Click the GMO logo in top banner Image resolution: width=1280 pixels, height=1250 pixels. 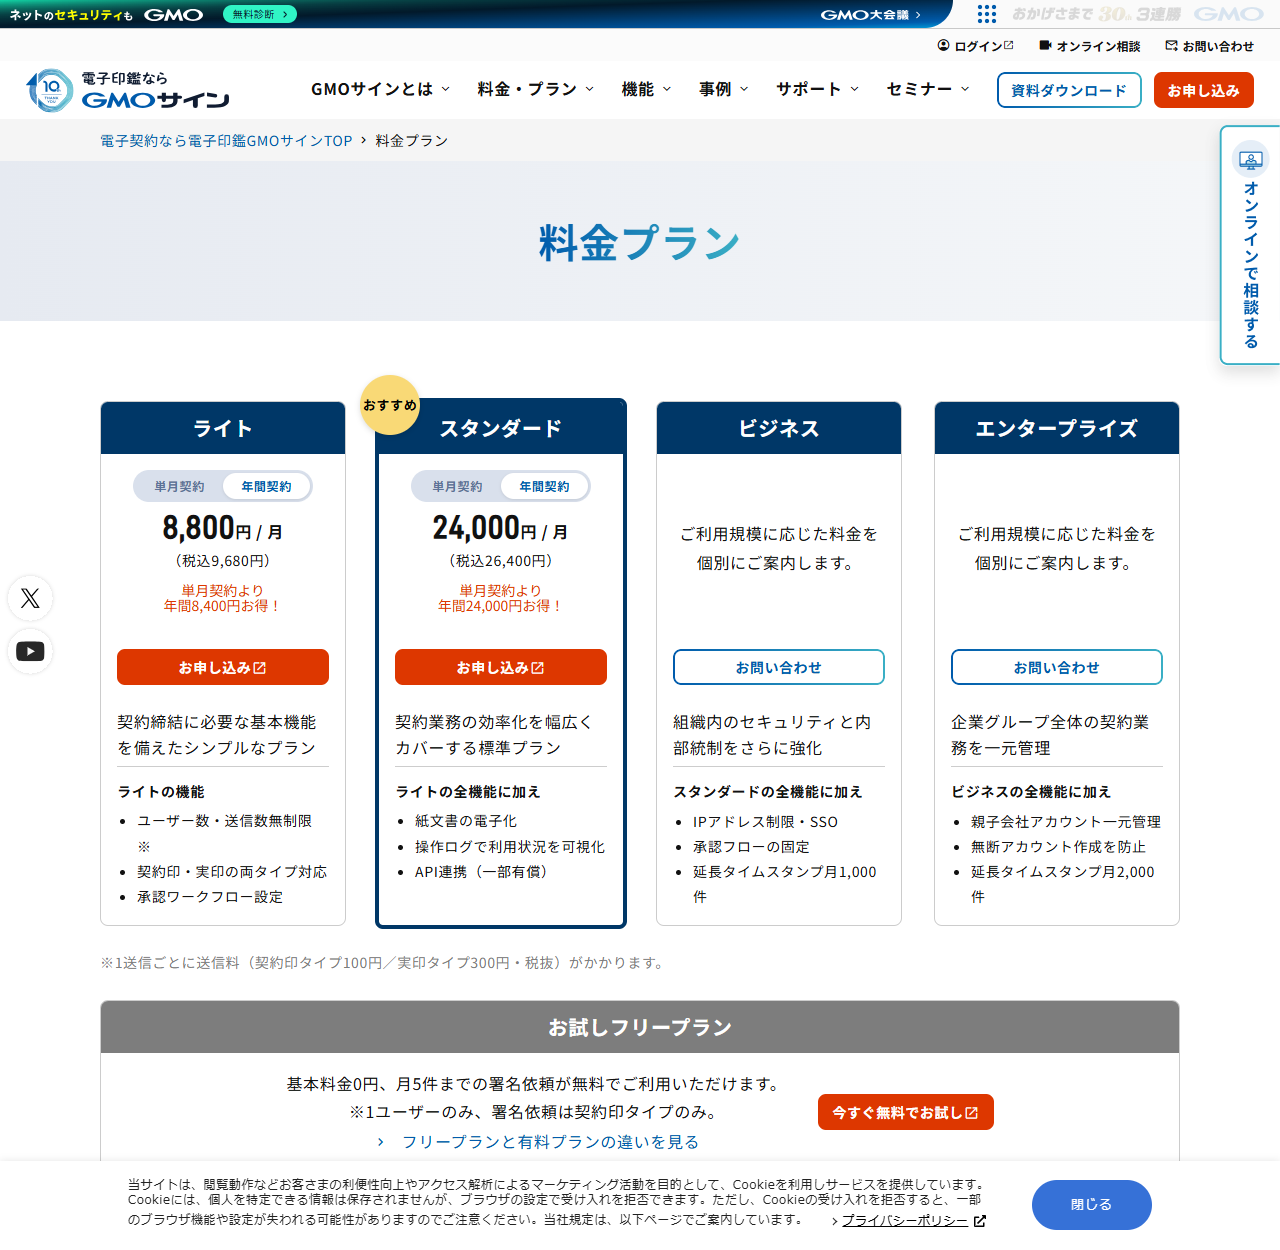coord(174,15)
